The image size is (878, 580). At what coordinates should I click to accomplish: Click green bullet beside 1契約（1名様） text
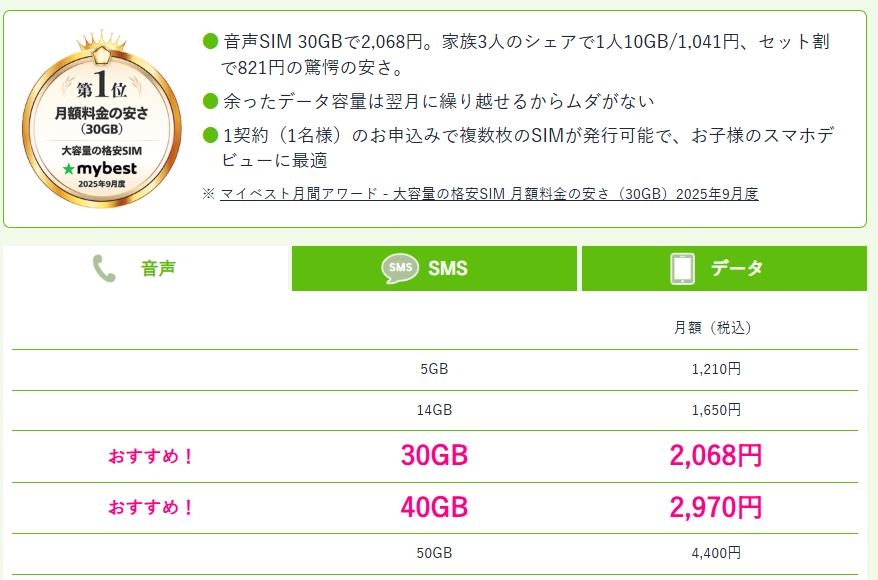(210, 135)
